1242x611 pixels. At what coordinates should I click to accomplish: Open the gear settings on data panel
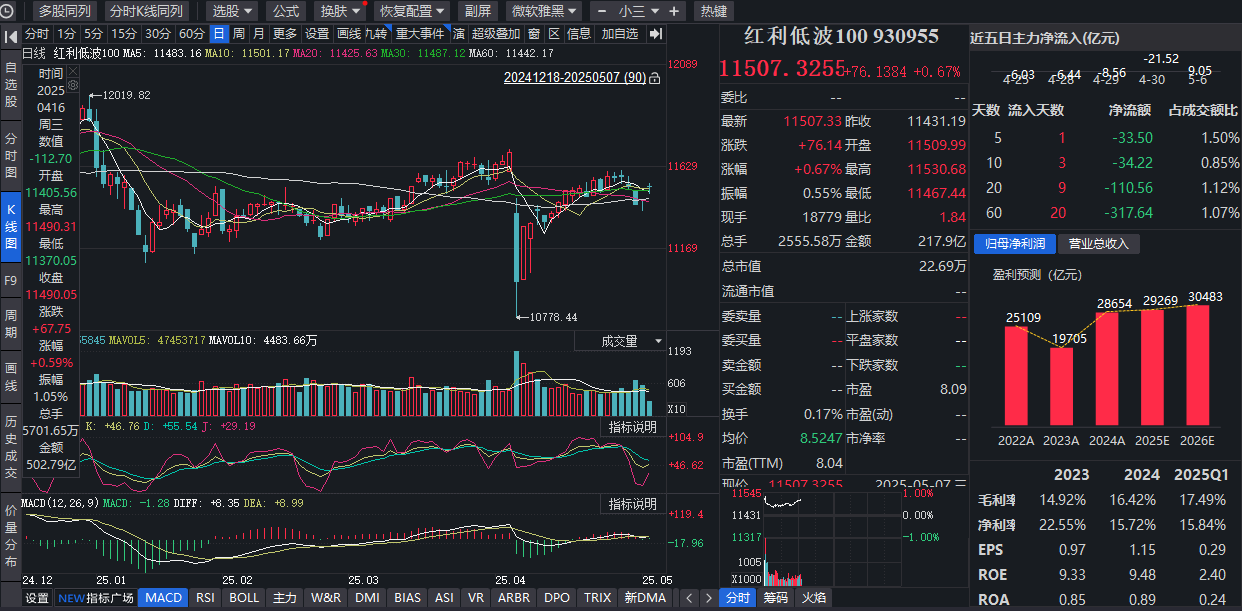coord(72,87)
